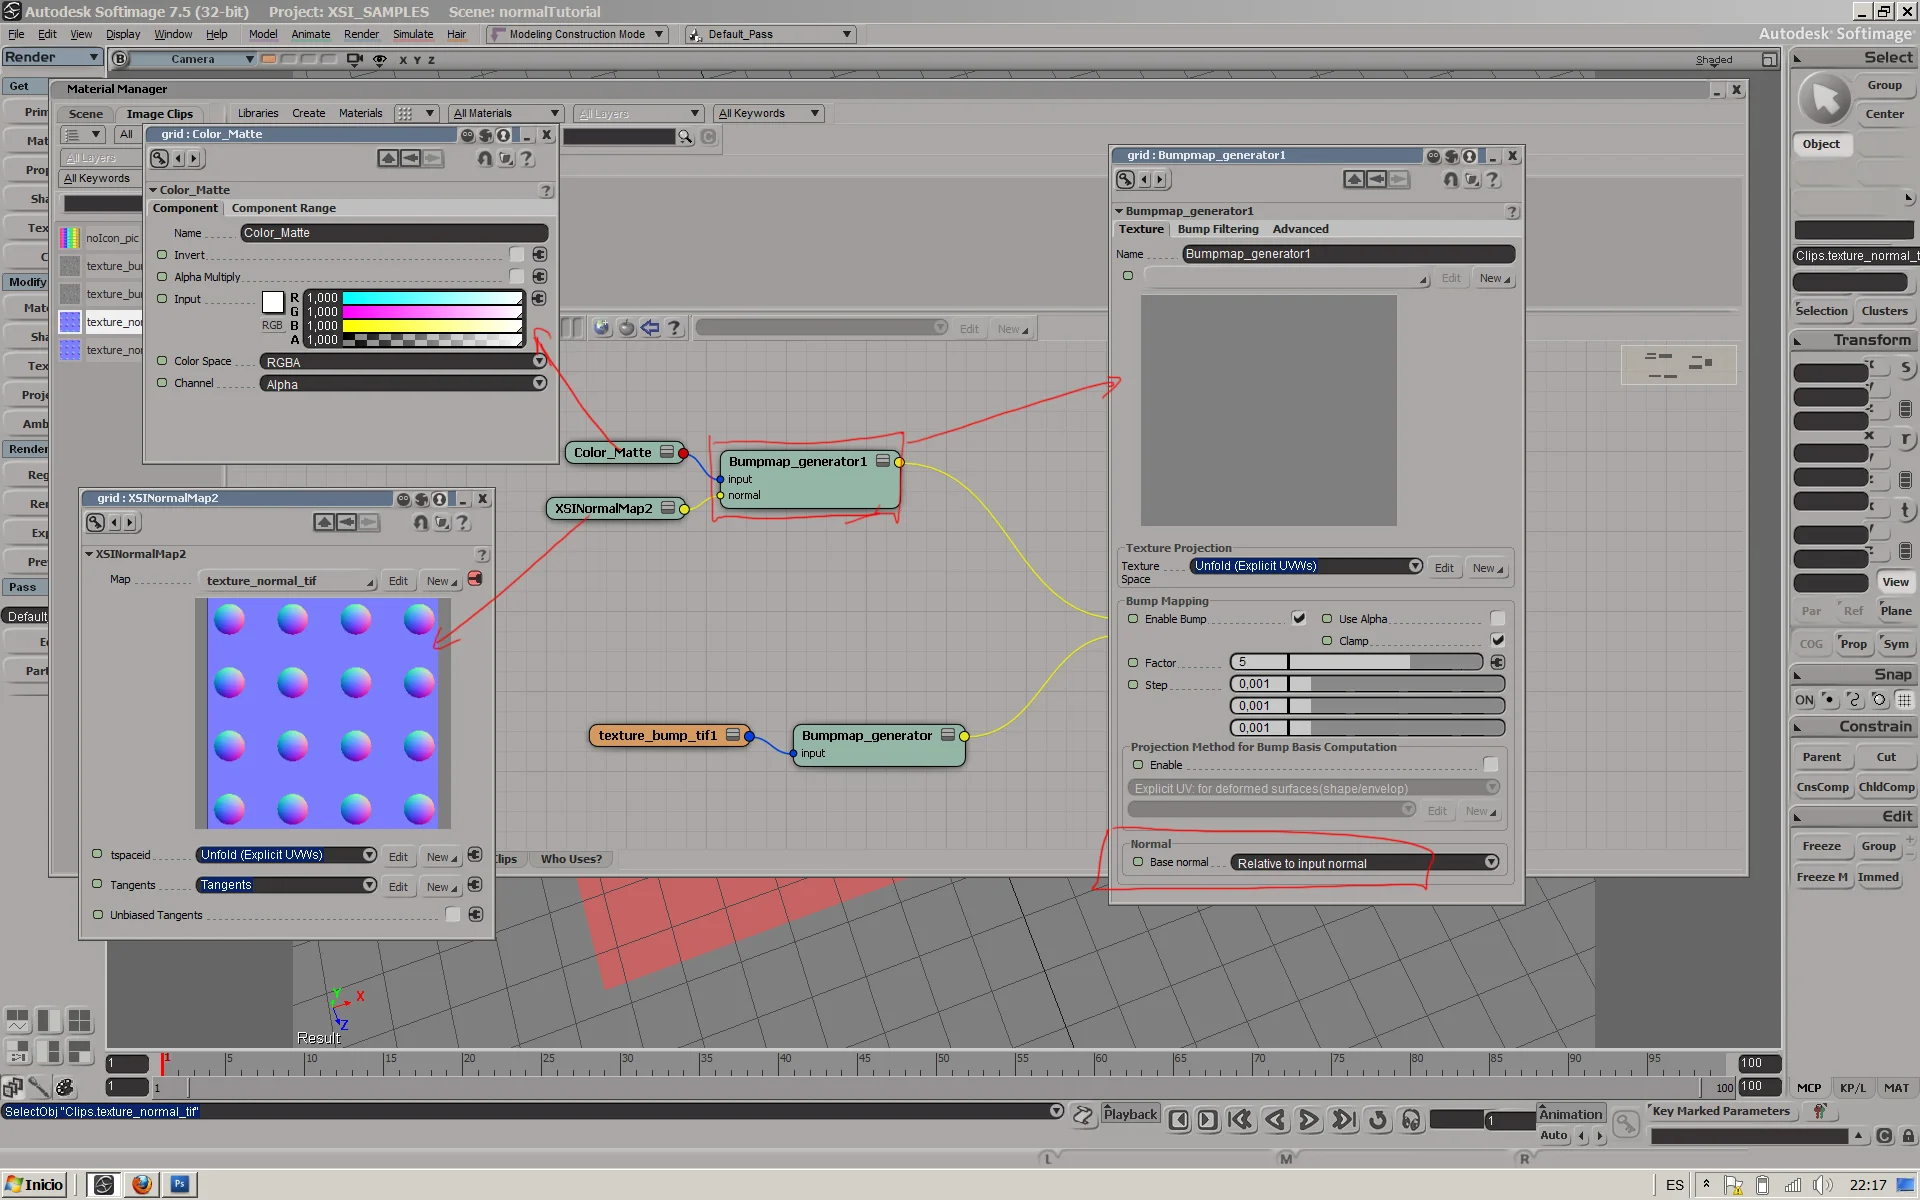Viewport: 1920px width, 1200px height.
Task: Click the search magnifier icon in Material Manager
Action: click(685, 137)
